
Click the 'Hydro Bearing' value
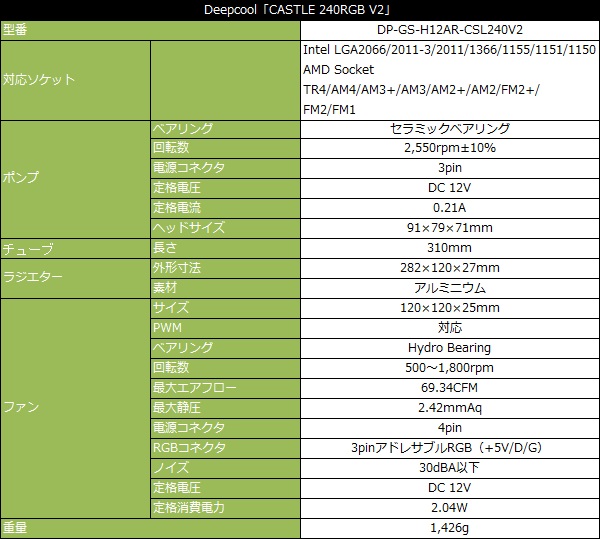[x=450, y=348]
